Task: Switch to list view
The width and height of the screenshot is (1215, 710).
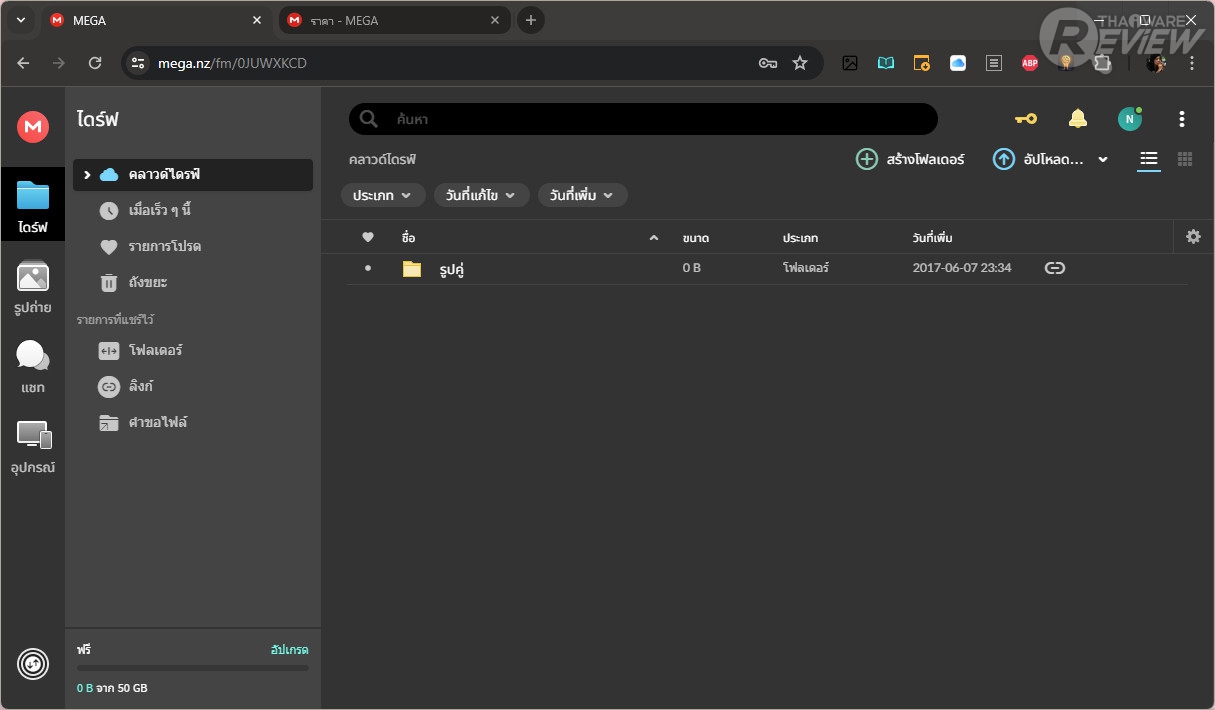Action: 1149,159
